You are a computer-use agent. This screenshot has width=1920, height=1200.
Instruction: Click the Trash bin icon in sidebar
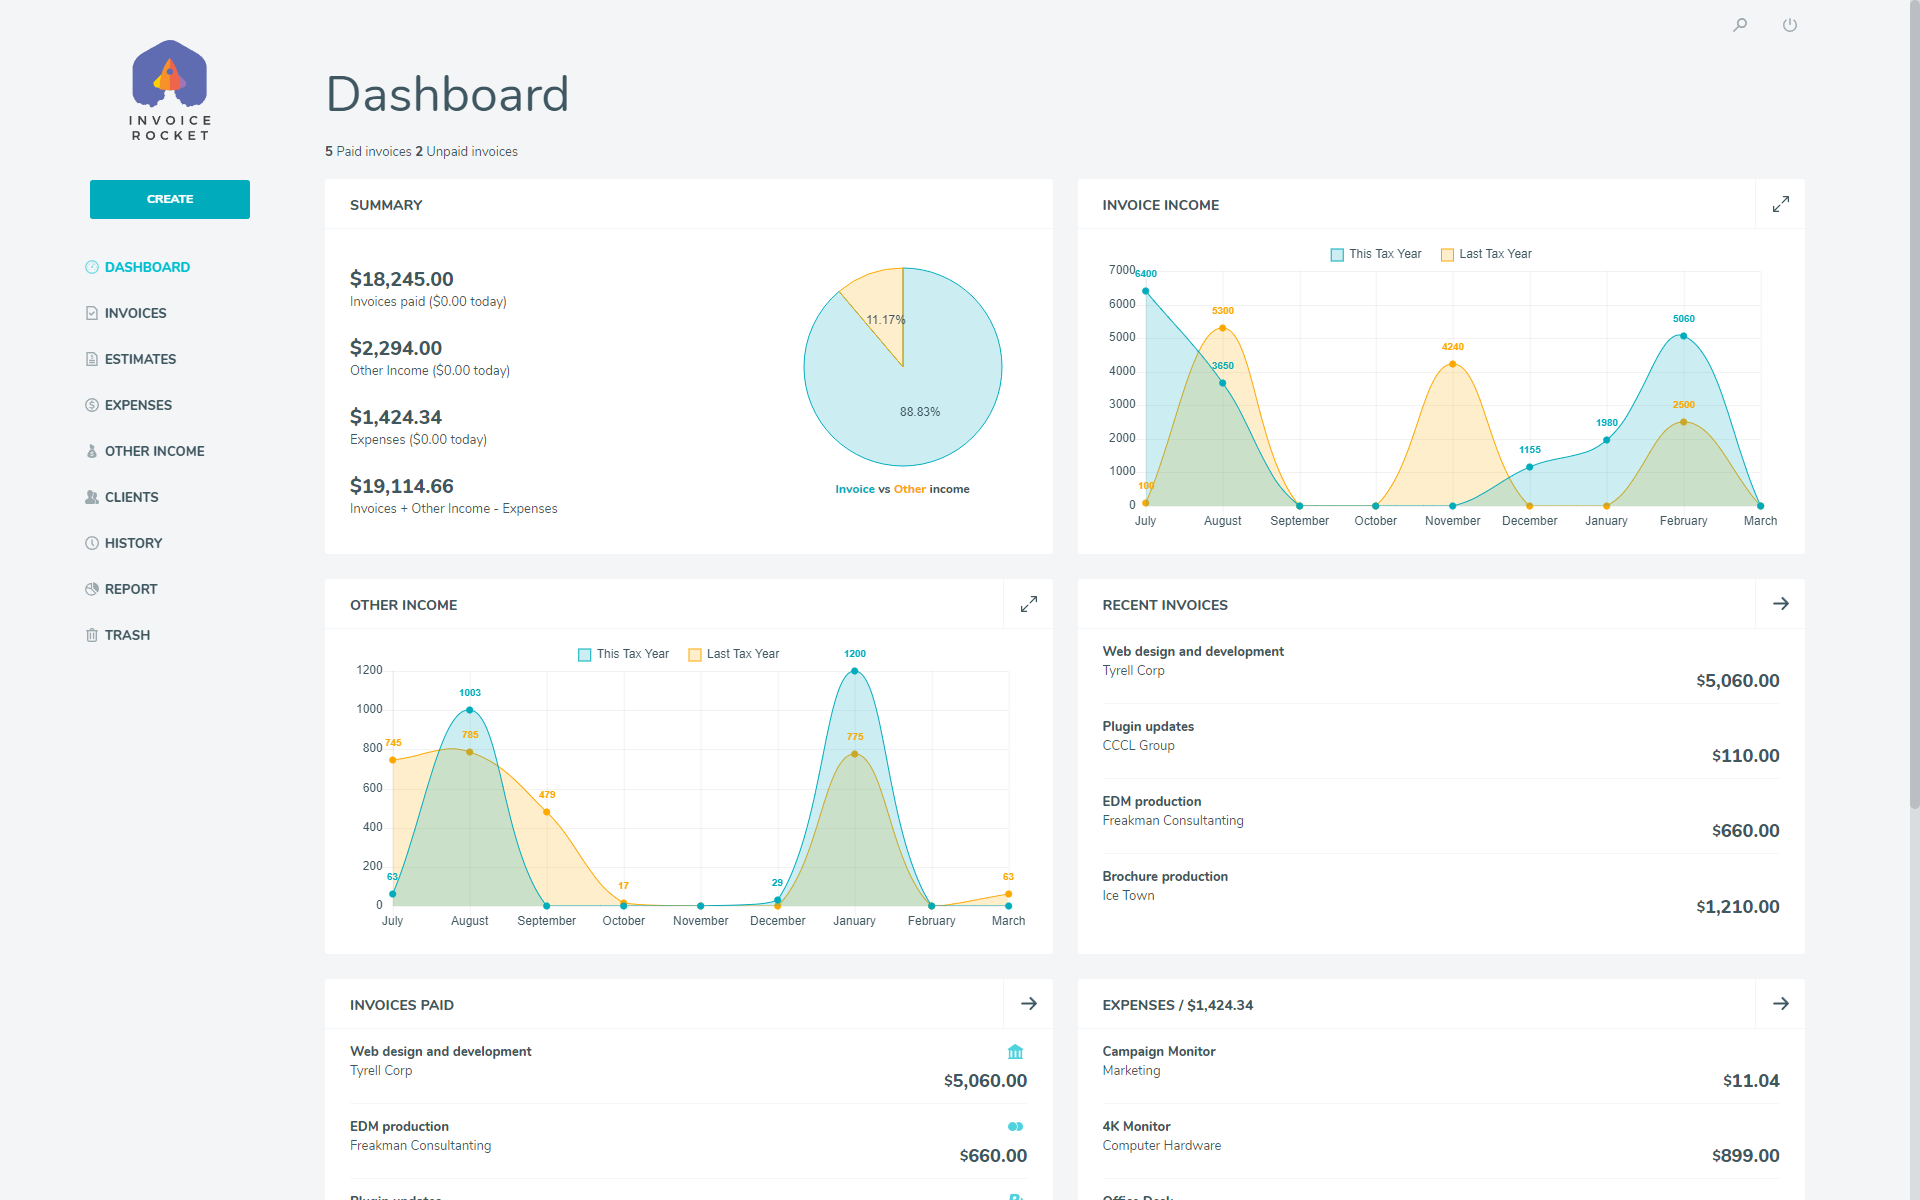coord(92,635)
